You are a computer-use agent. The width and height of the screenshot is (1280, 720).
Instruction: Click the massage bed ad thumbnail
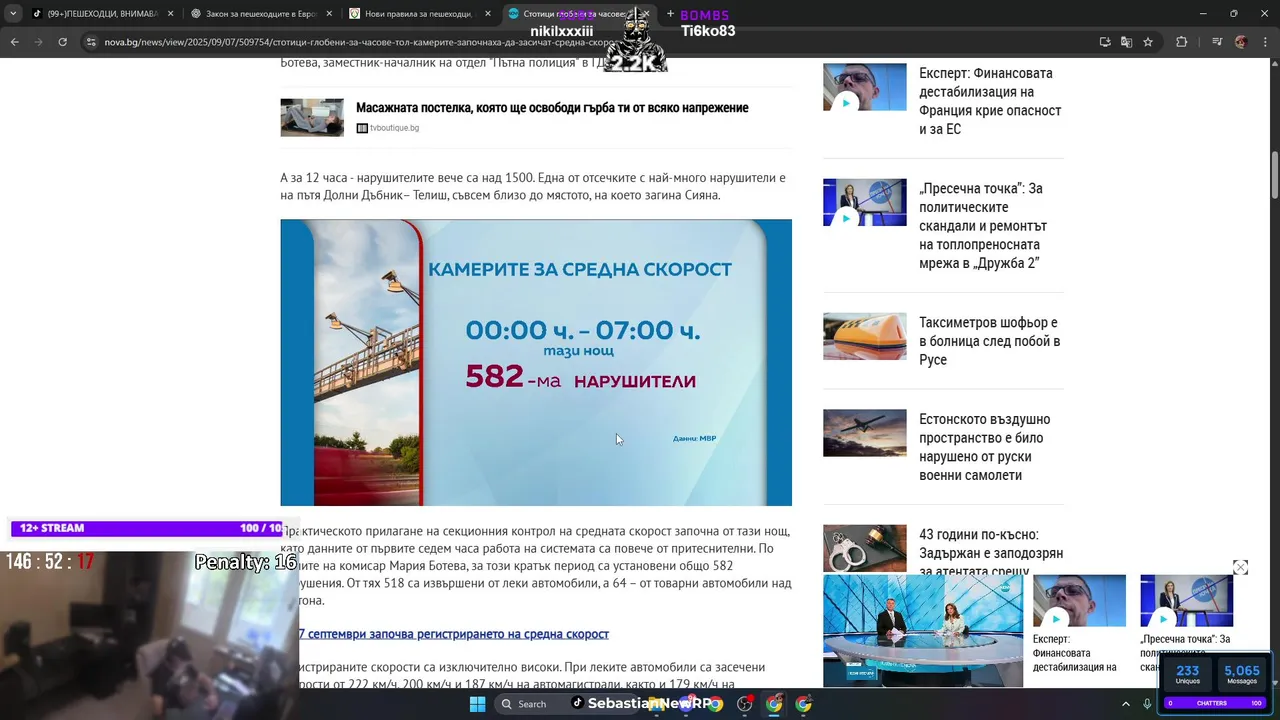pyautogui.click(x=312, y=117)
